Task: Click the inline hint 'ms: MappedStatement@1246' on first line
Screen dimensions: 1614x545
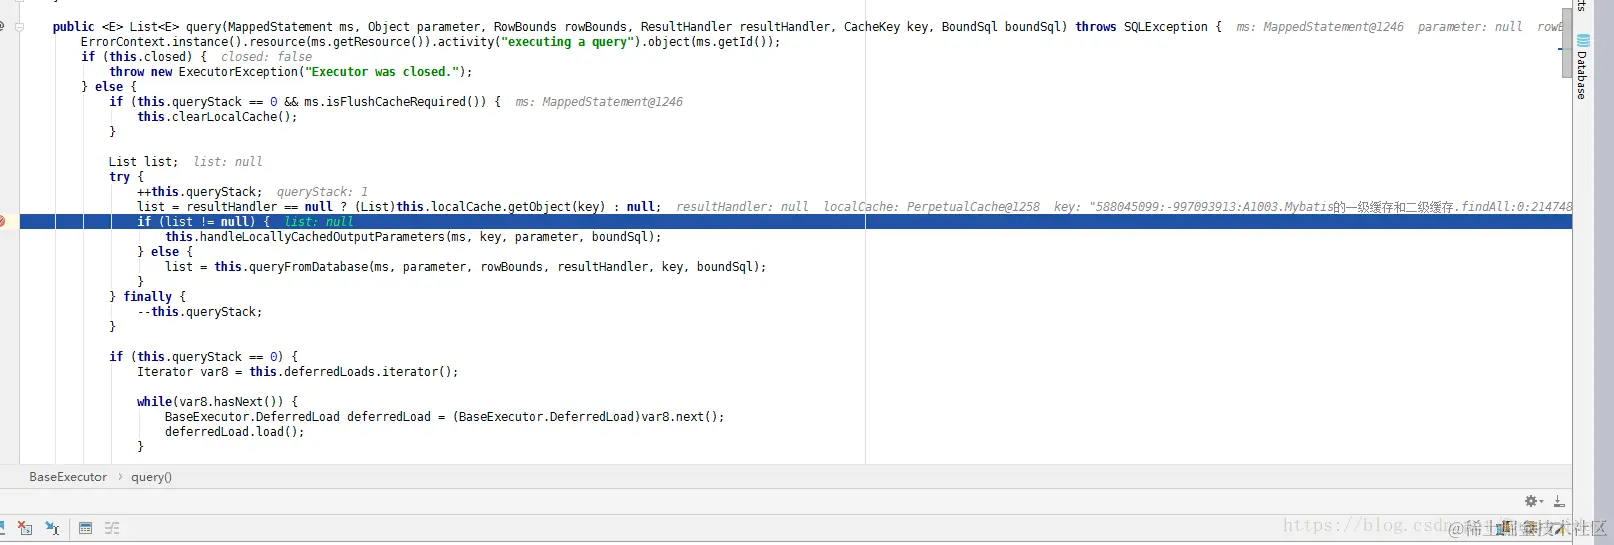Action: pos(1320,27)
